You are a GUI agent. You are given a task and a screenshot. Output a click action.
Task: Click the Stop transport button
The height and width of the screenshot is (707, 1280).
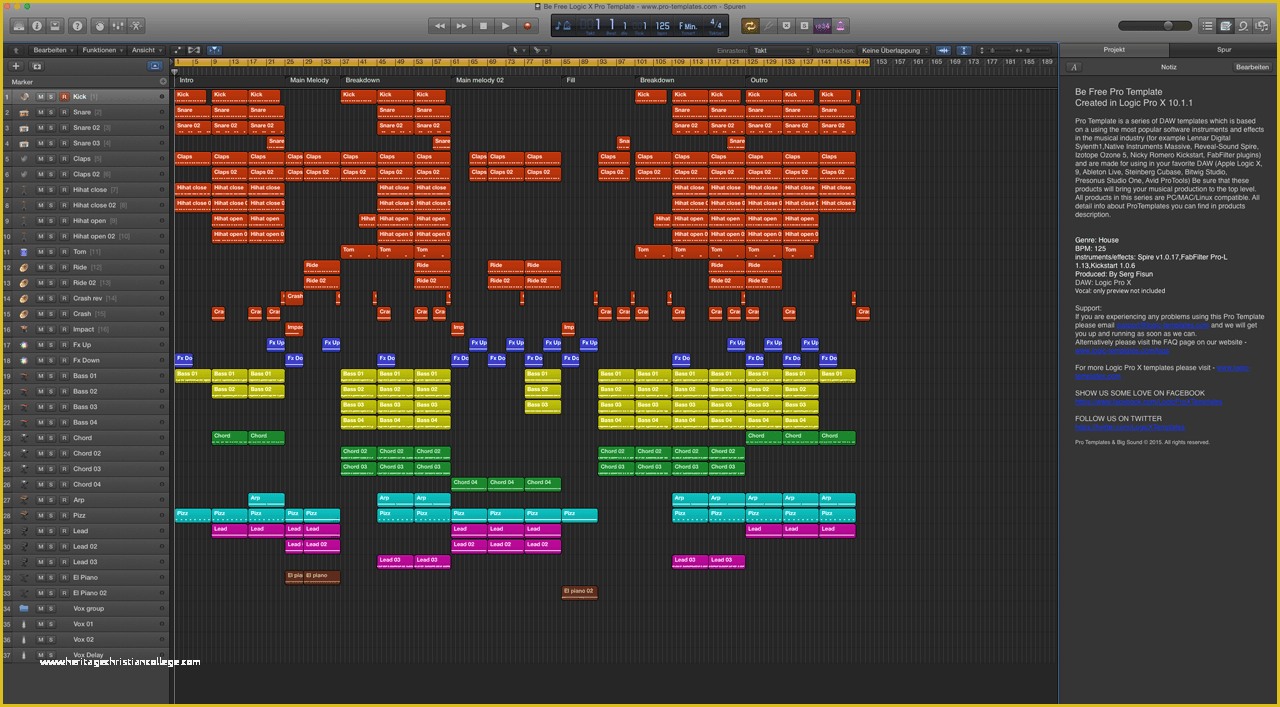click(x=484, y=25)
